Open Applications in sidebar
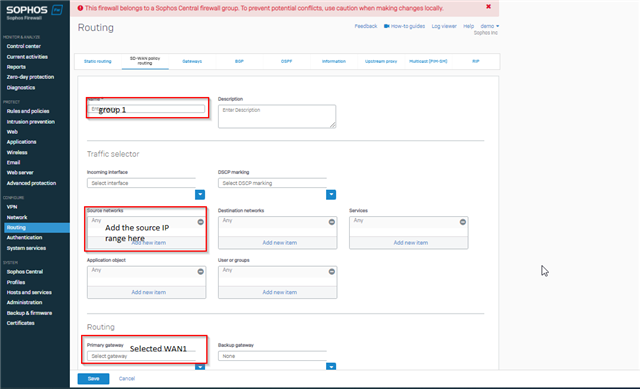 [21, 142]
